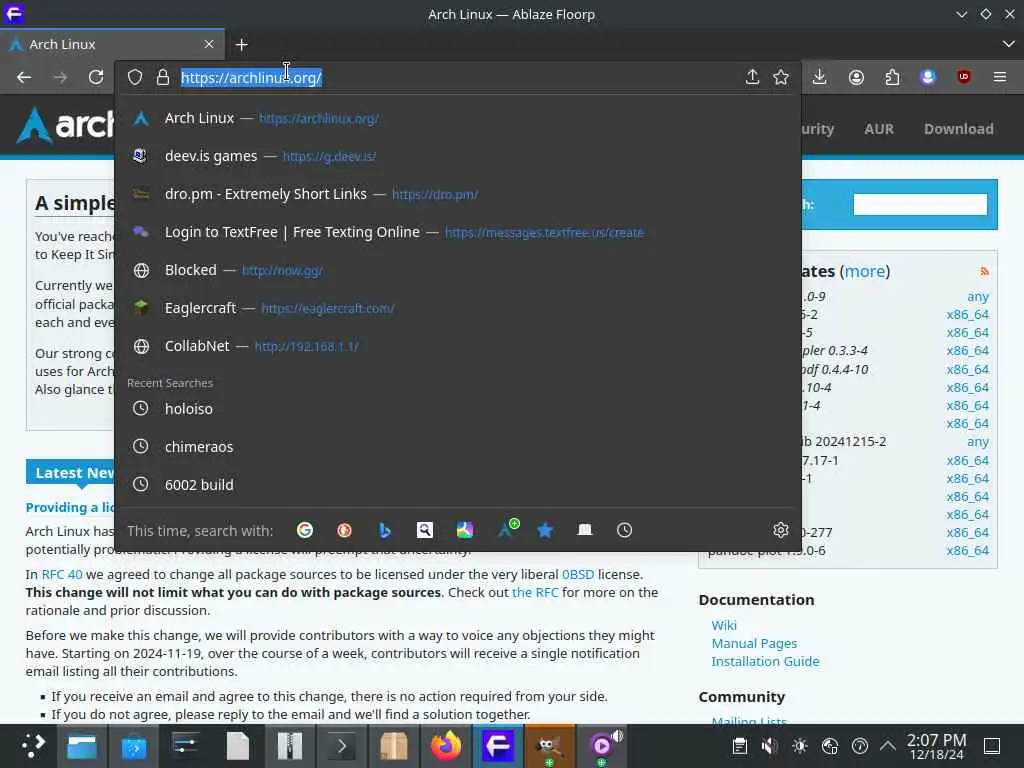Open search settings gear
Screen dimensions: 1024x768
click(x=781, y=530)
